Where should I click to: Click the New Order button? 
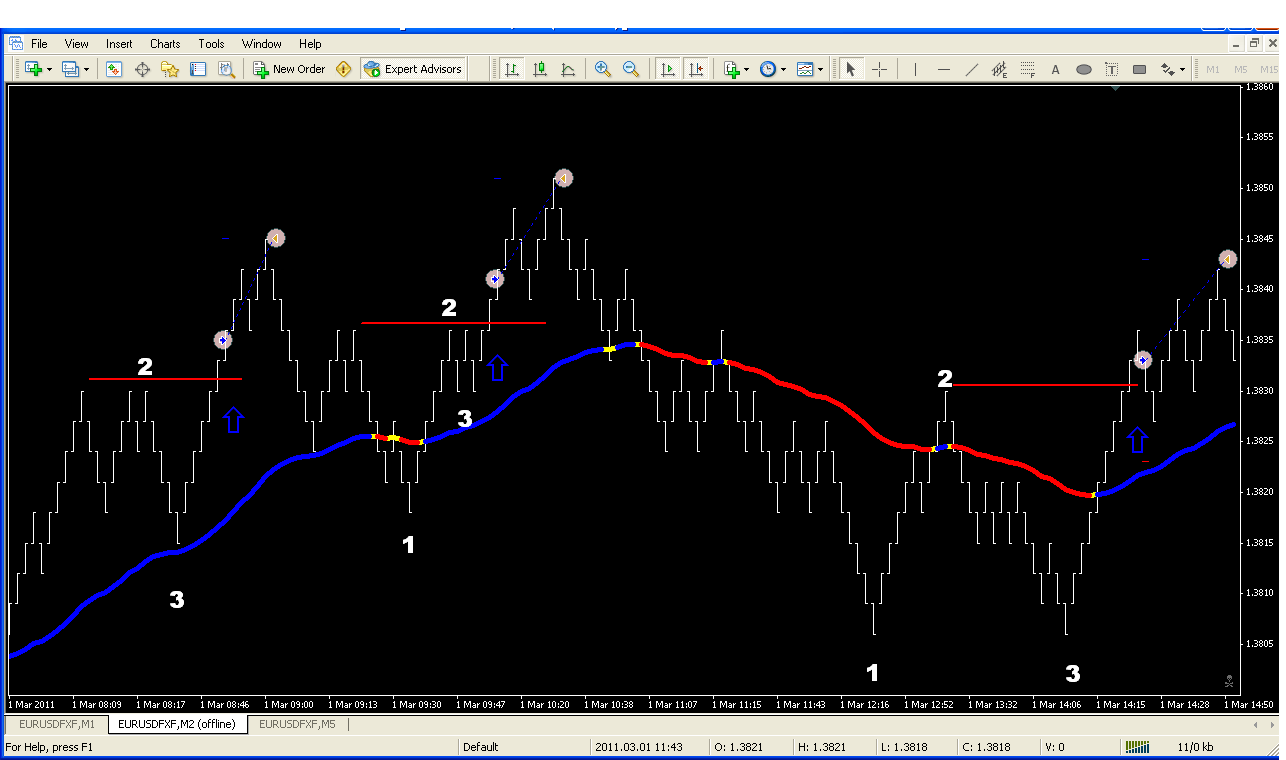click(289, 69)
